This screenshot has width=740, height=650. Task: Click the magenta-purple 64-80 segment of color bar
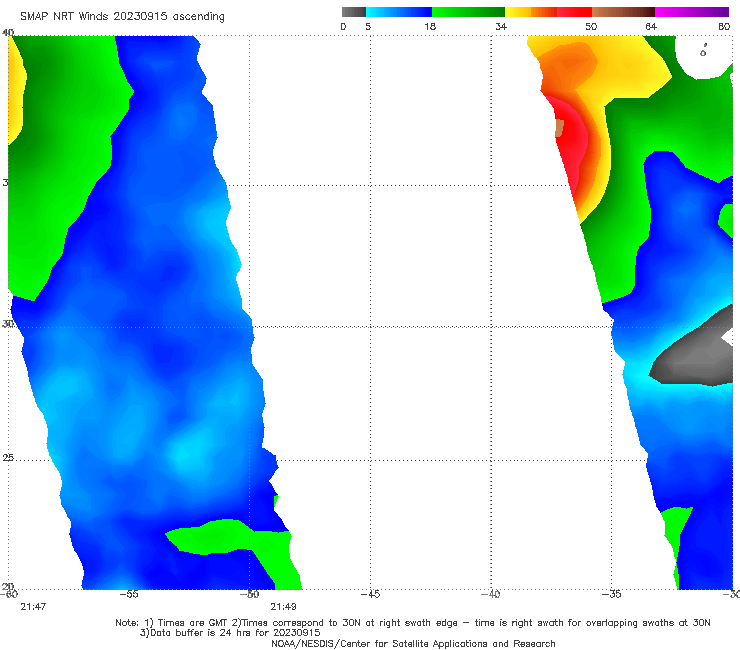coord(692,12)
